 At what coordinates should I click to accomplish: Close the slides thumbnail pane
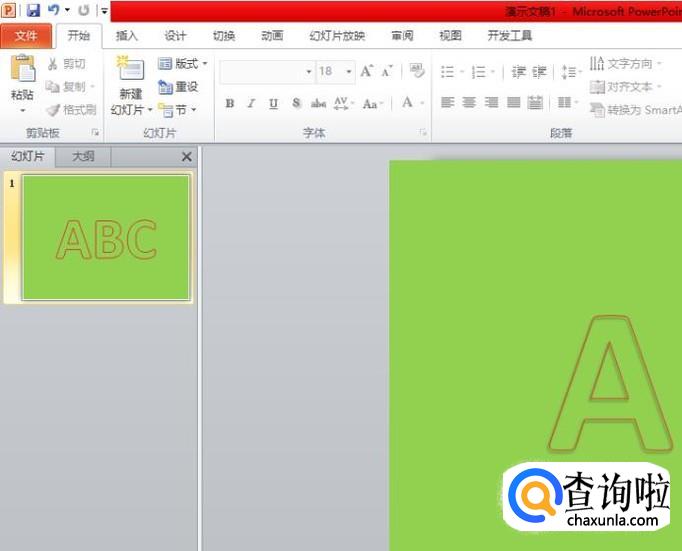(186, 157)
